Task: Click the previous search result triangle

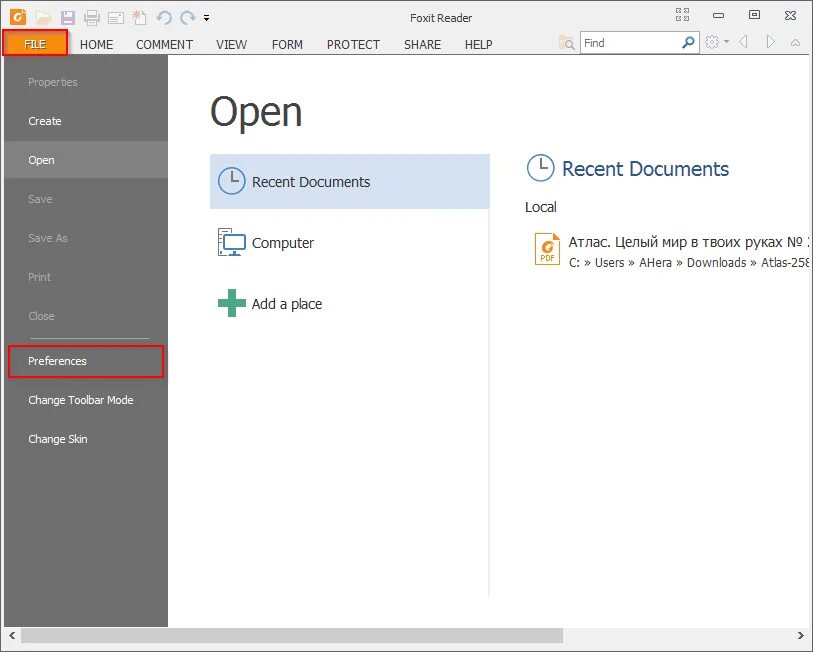Action: pos(744,41)
